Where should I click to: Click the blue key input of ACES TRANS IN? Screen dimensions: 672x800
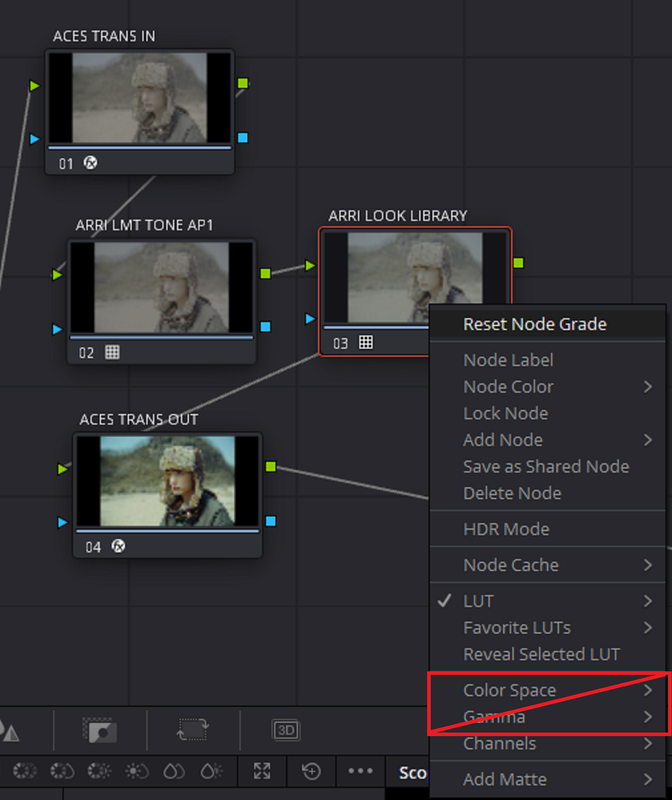[34, 139]
